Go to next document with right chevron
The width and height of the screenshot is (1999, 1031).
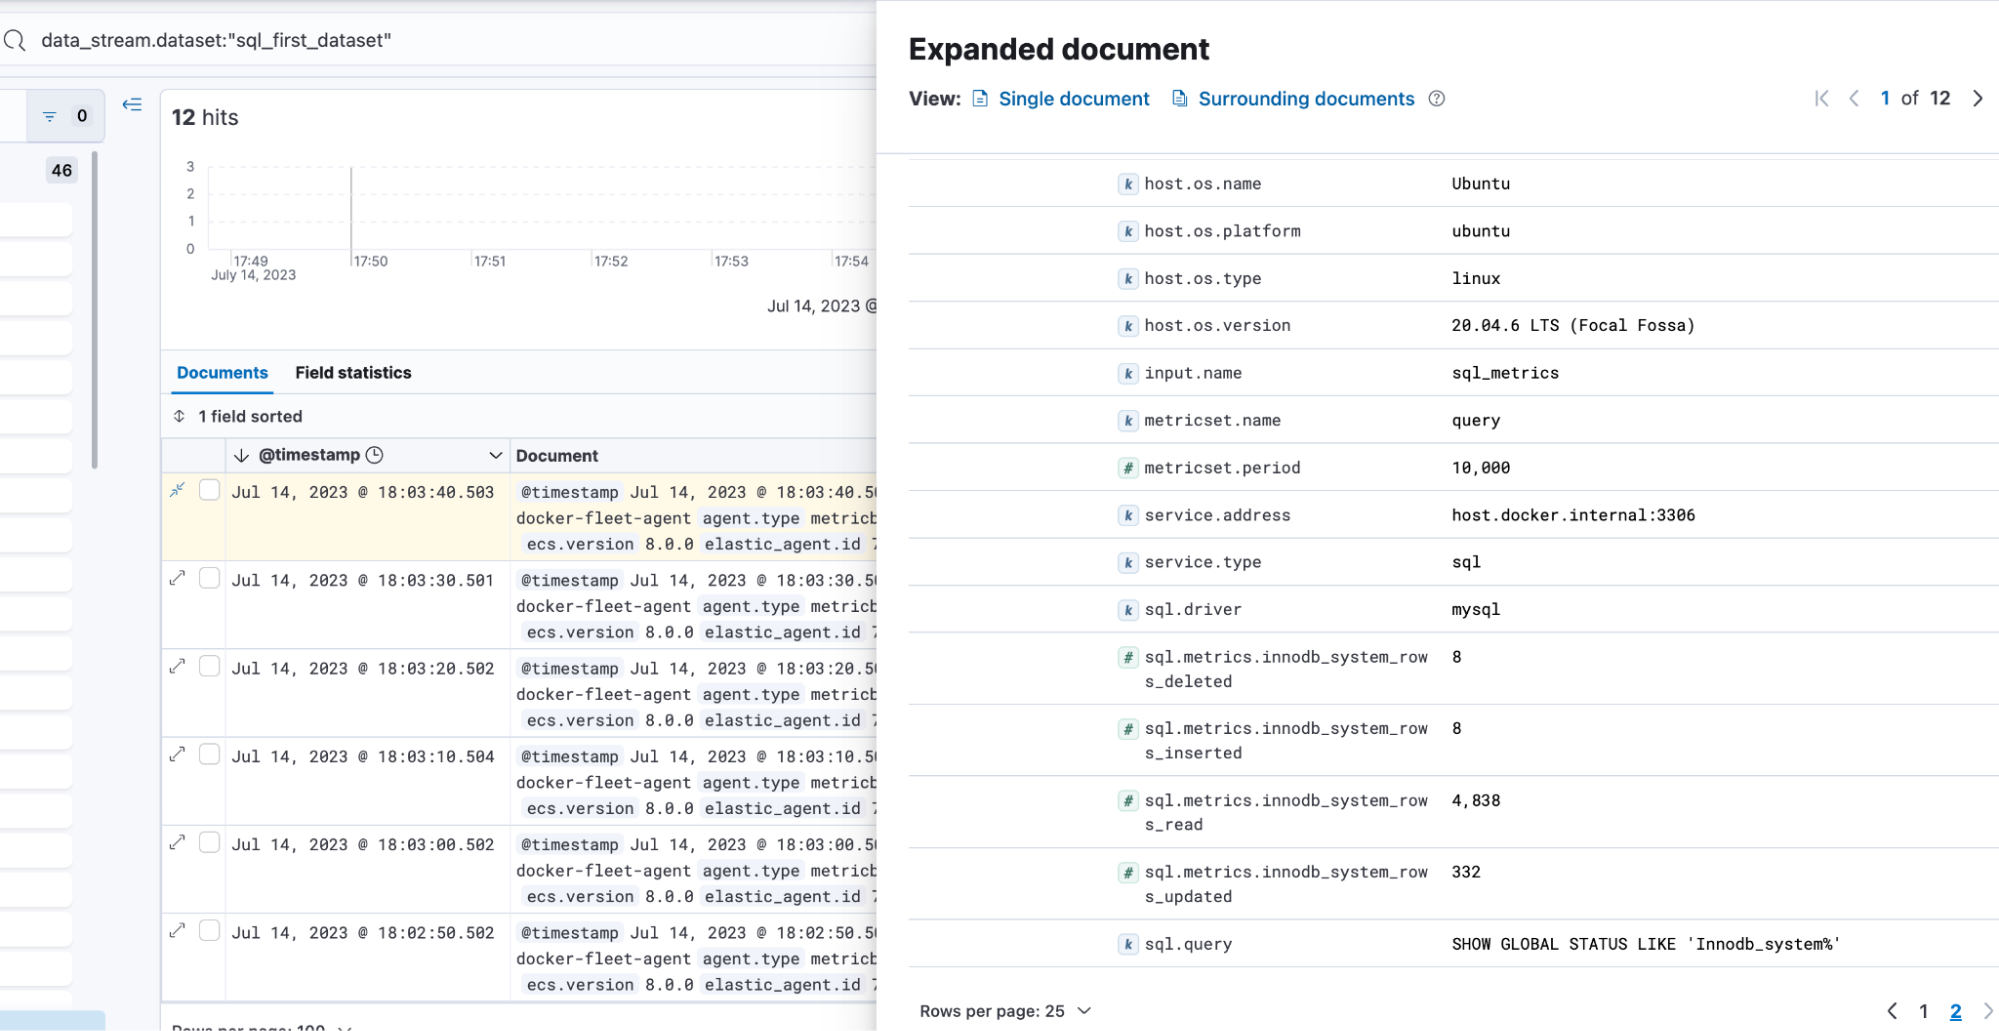(1977, 98)
